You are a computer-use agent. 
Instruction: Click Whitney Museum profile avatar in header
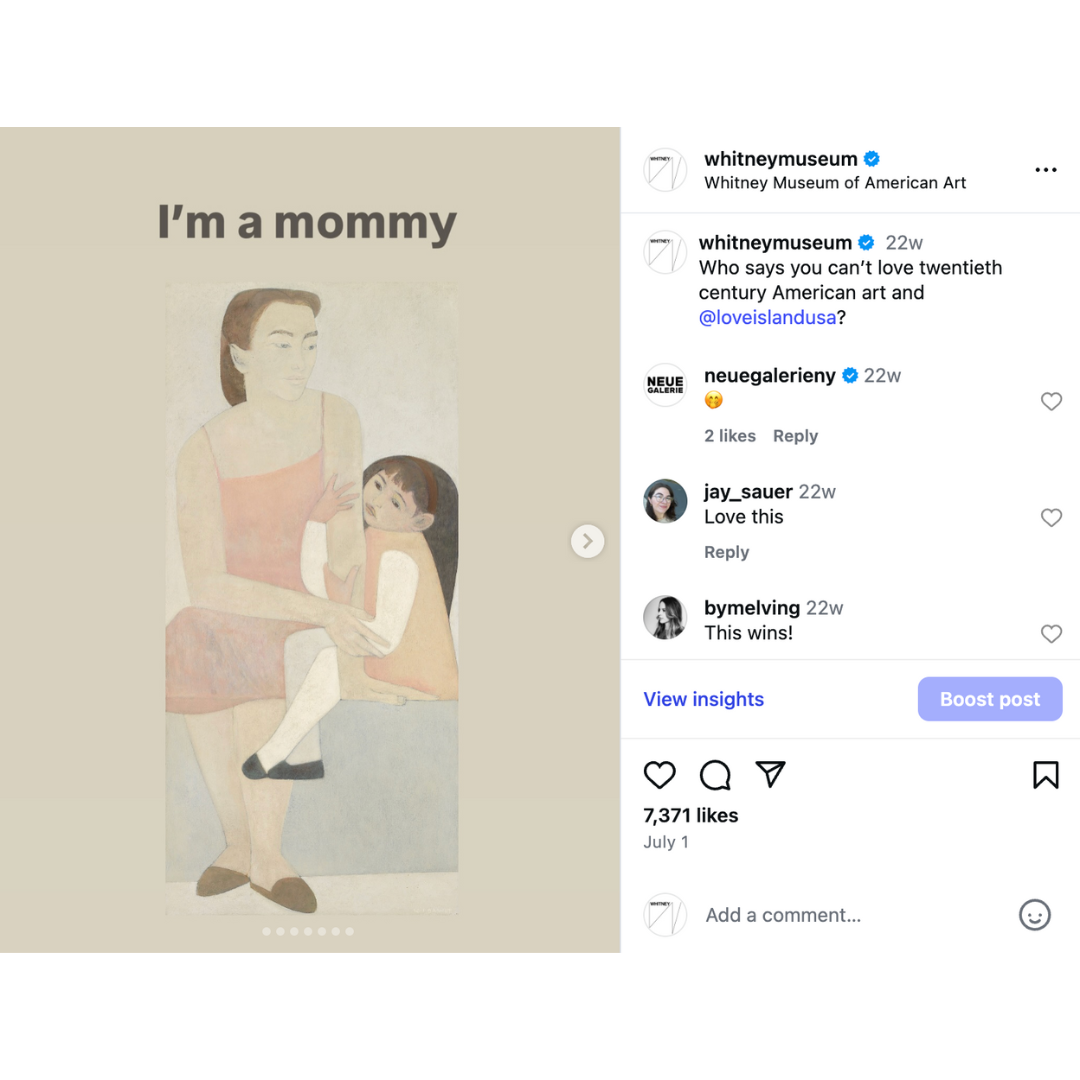point(665,170)
